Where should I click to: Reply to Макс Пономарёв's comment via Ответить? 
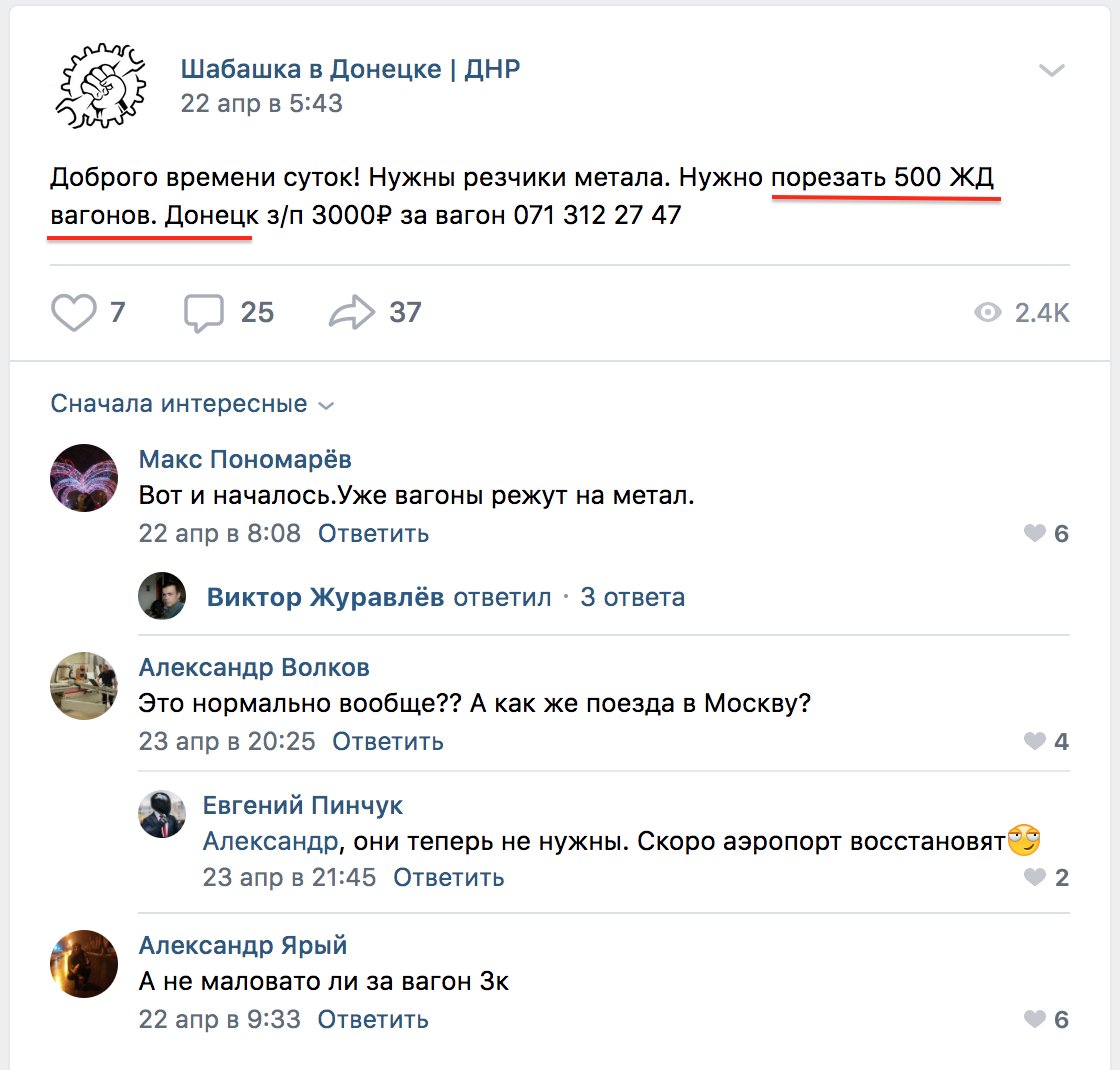pos(373,534)
